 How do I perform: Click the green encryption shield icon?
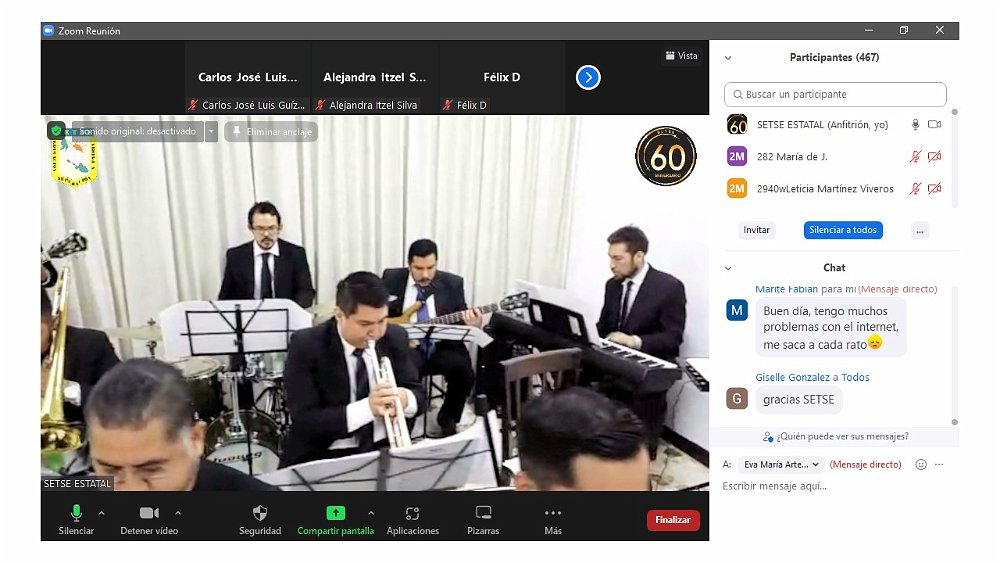57,131
